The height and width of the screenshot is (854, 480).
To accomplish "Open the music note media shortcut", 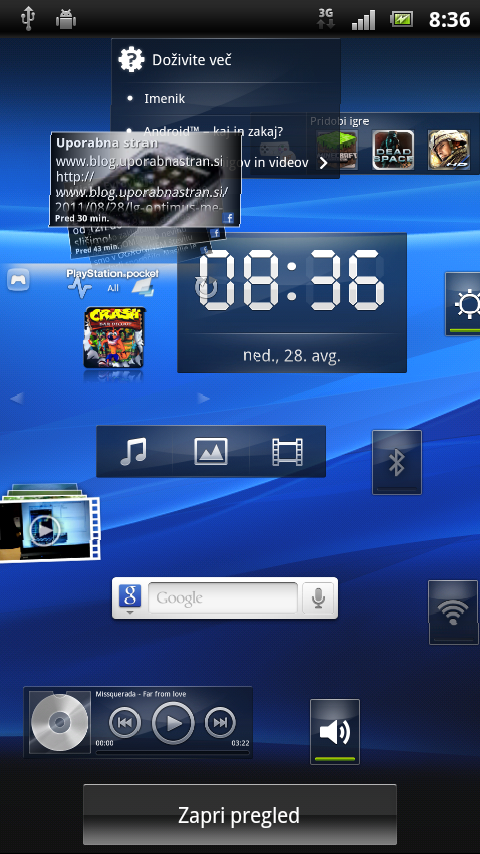I will coord(134,452).
